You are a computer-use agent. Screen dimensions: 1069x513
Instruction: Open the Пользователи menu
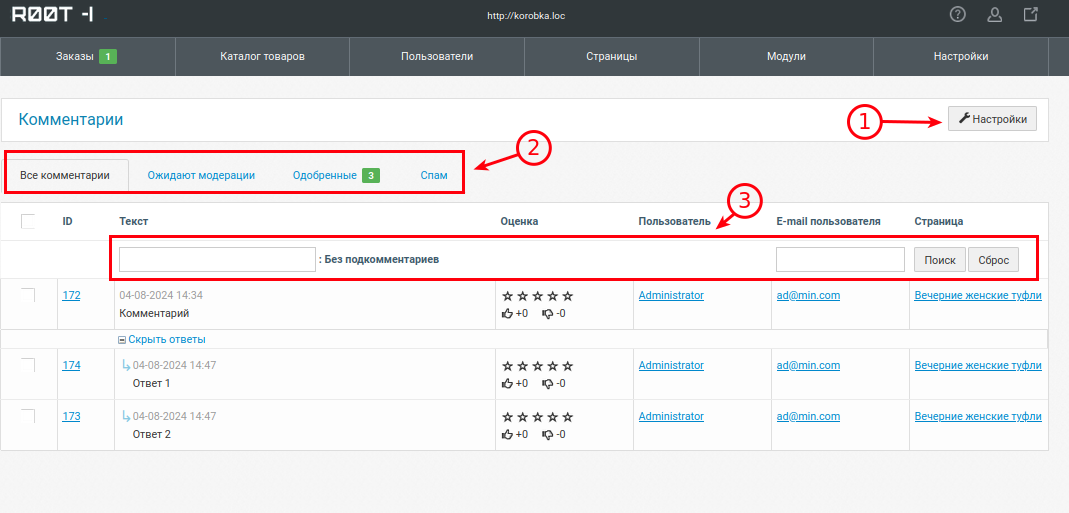(437, 57)
